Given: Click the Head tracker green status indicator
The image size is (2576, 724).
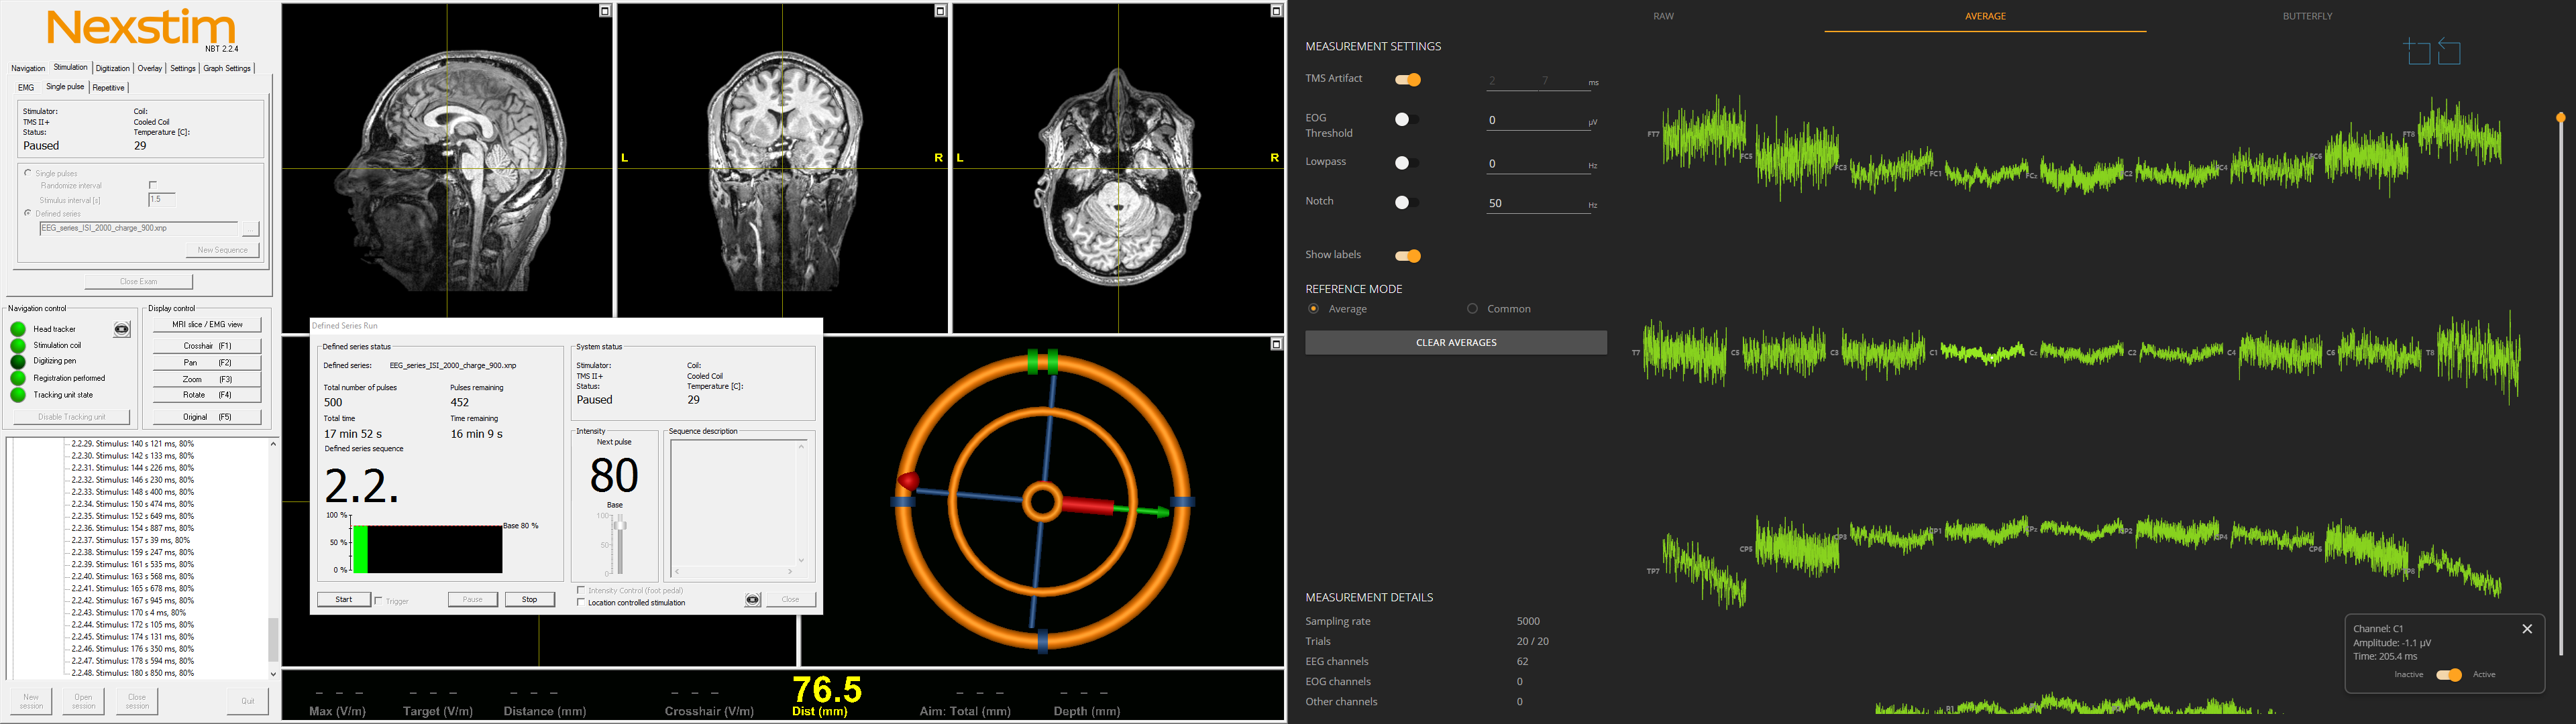Looking at the screenshot, I should (x=18, y=329).
